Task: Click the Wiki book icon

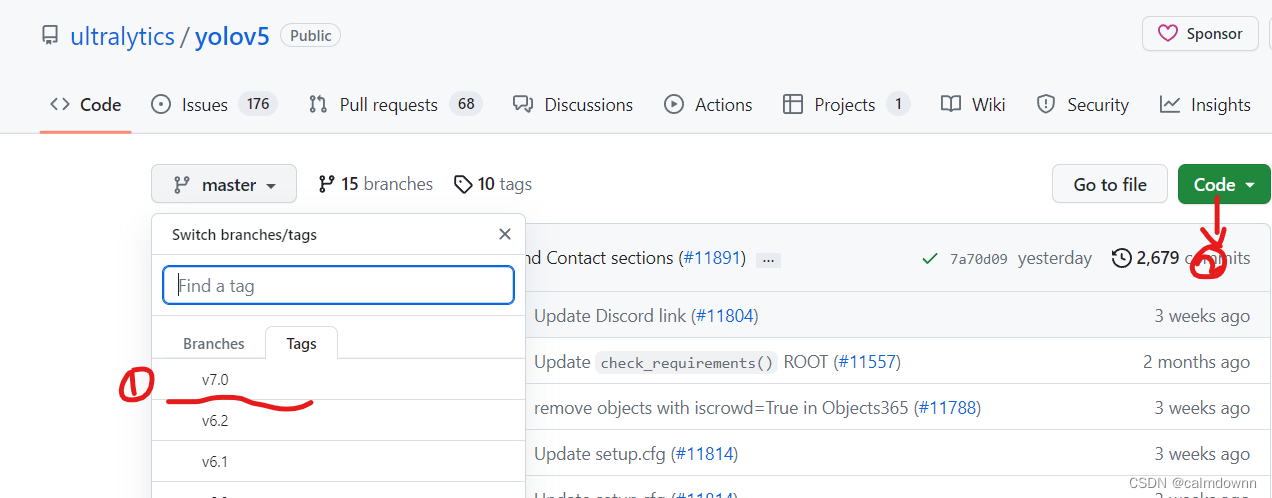Action: (951, 104)
